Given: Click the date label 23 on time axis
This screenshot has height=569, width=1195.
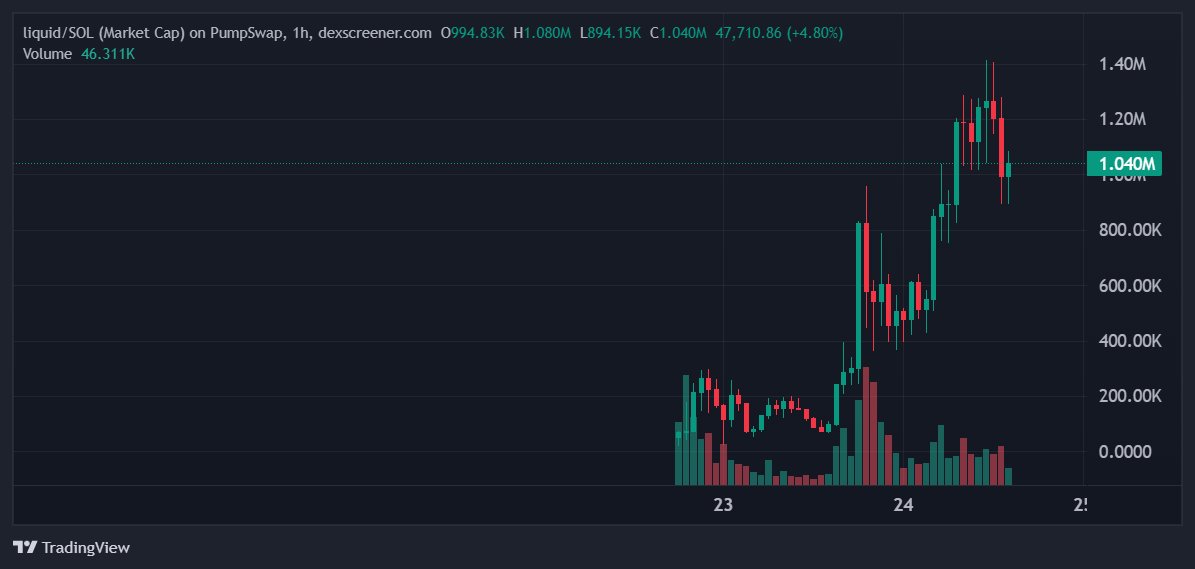Looking at the screenshot, I should (x=722, y=504).
